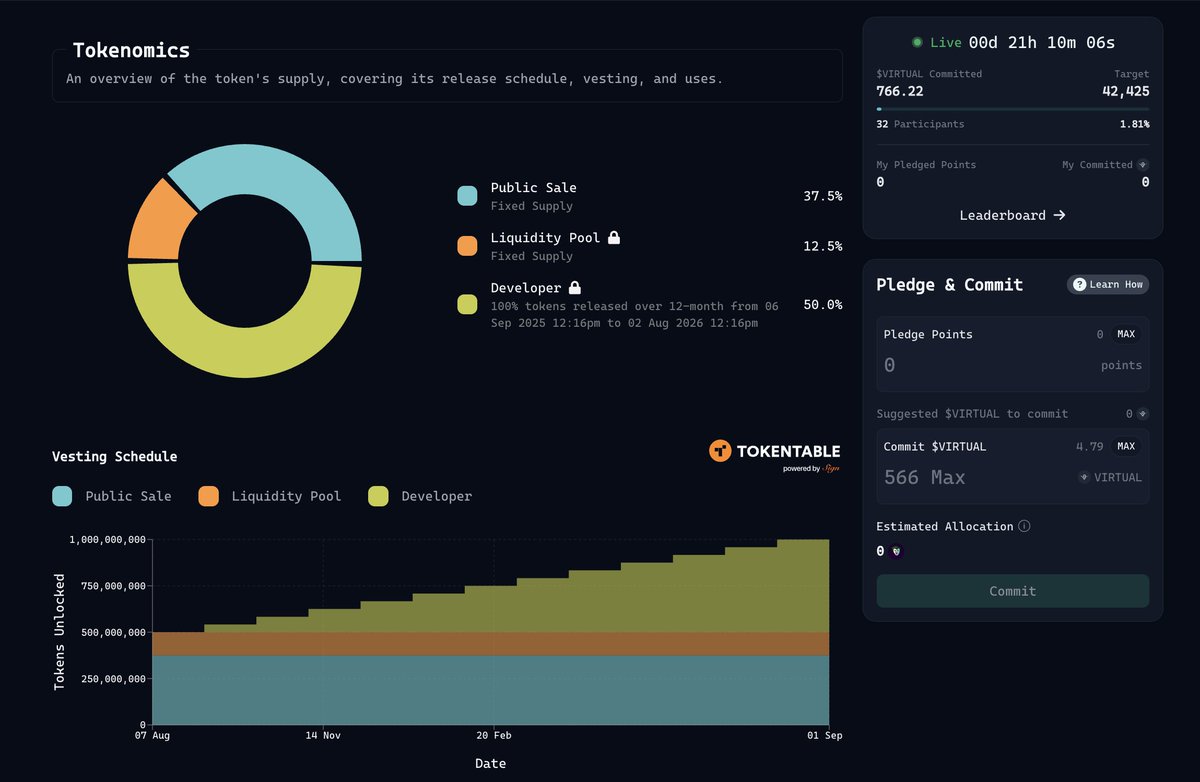Toggle Developer in Vesting Schedule legend

[420, 496]
